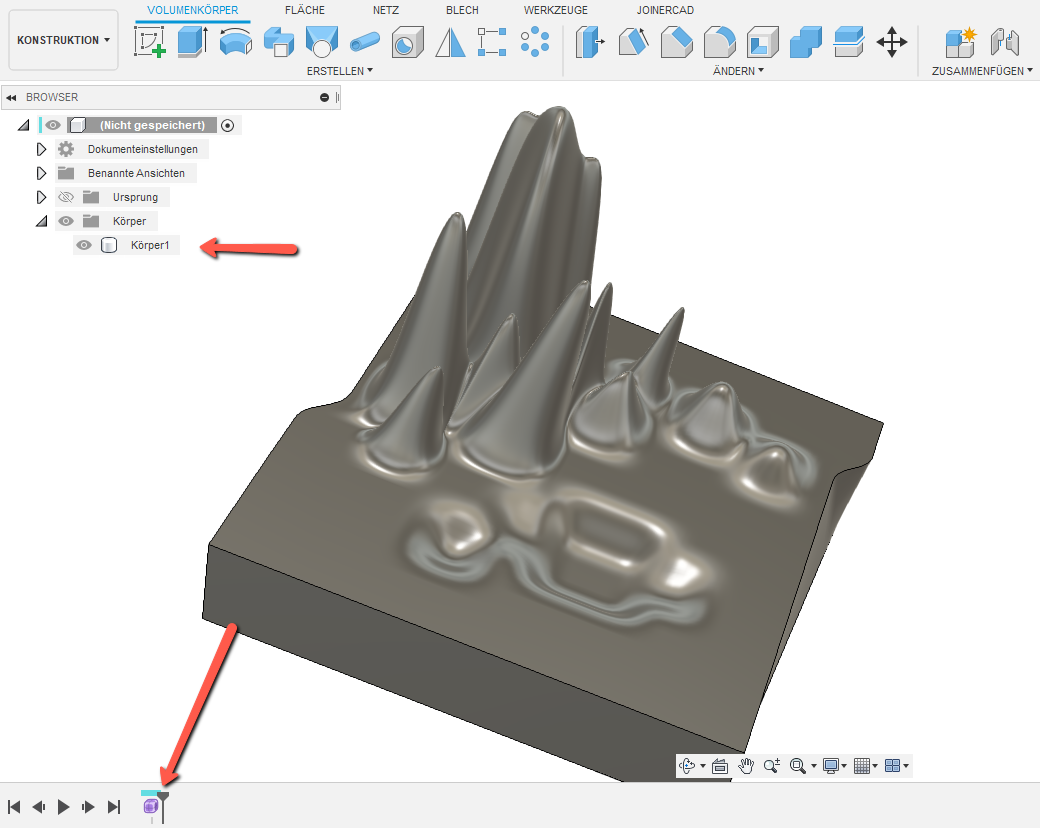Image resolution: width=1040 pixels, height=828 pixels.
Task: Open the Display Settings menu
Action: point(834,766)
